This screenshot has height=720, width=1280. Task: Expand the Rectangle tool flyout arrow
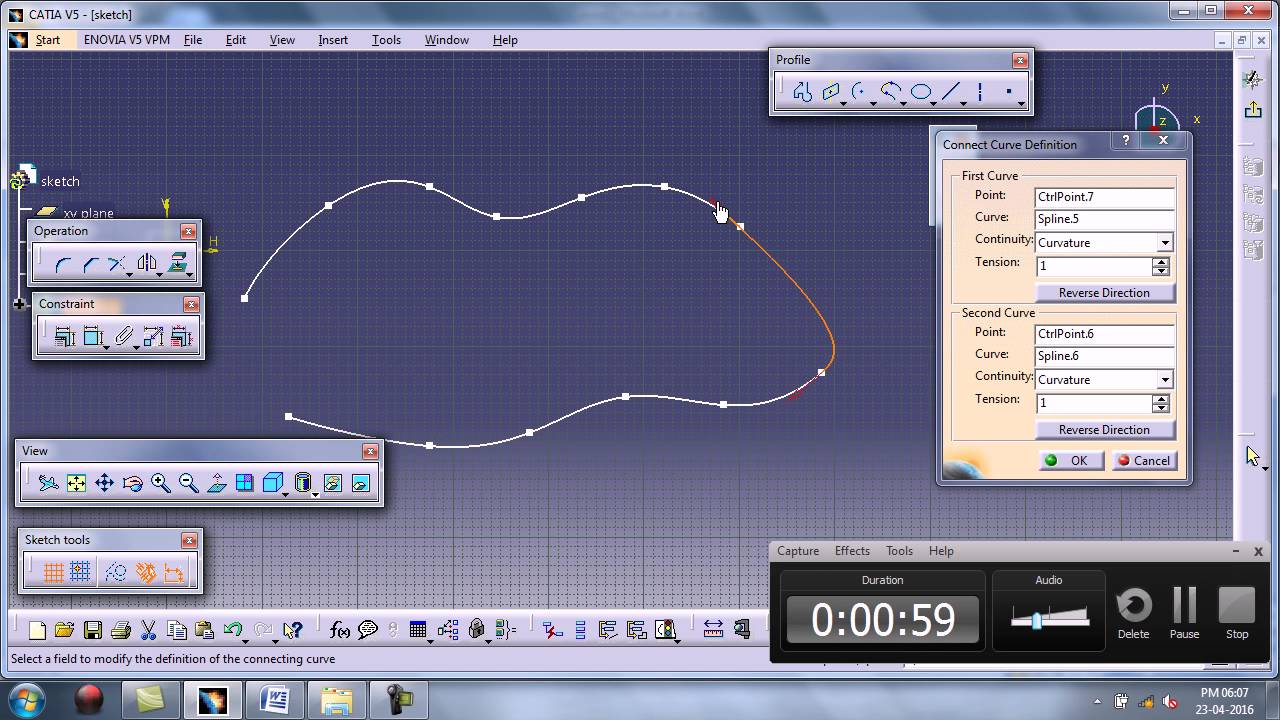(844, 103)
